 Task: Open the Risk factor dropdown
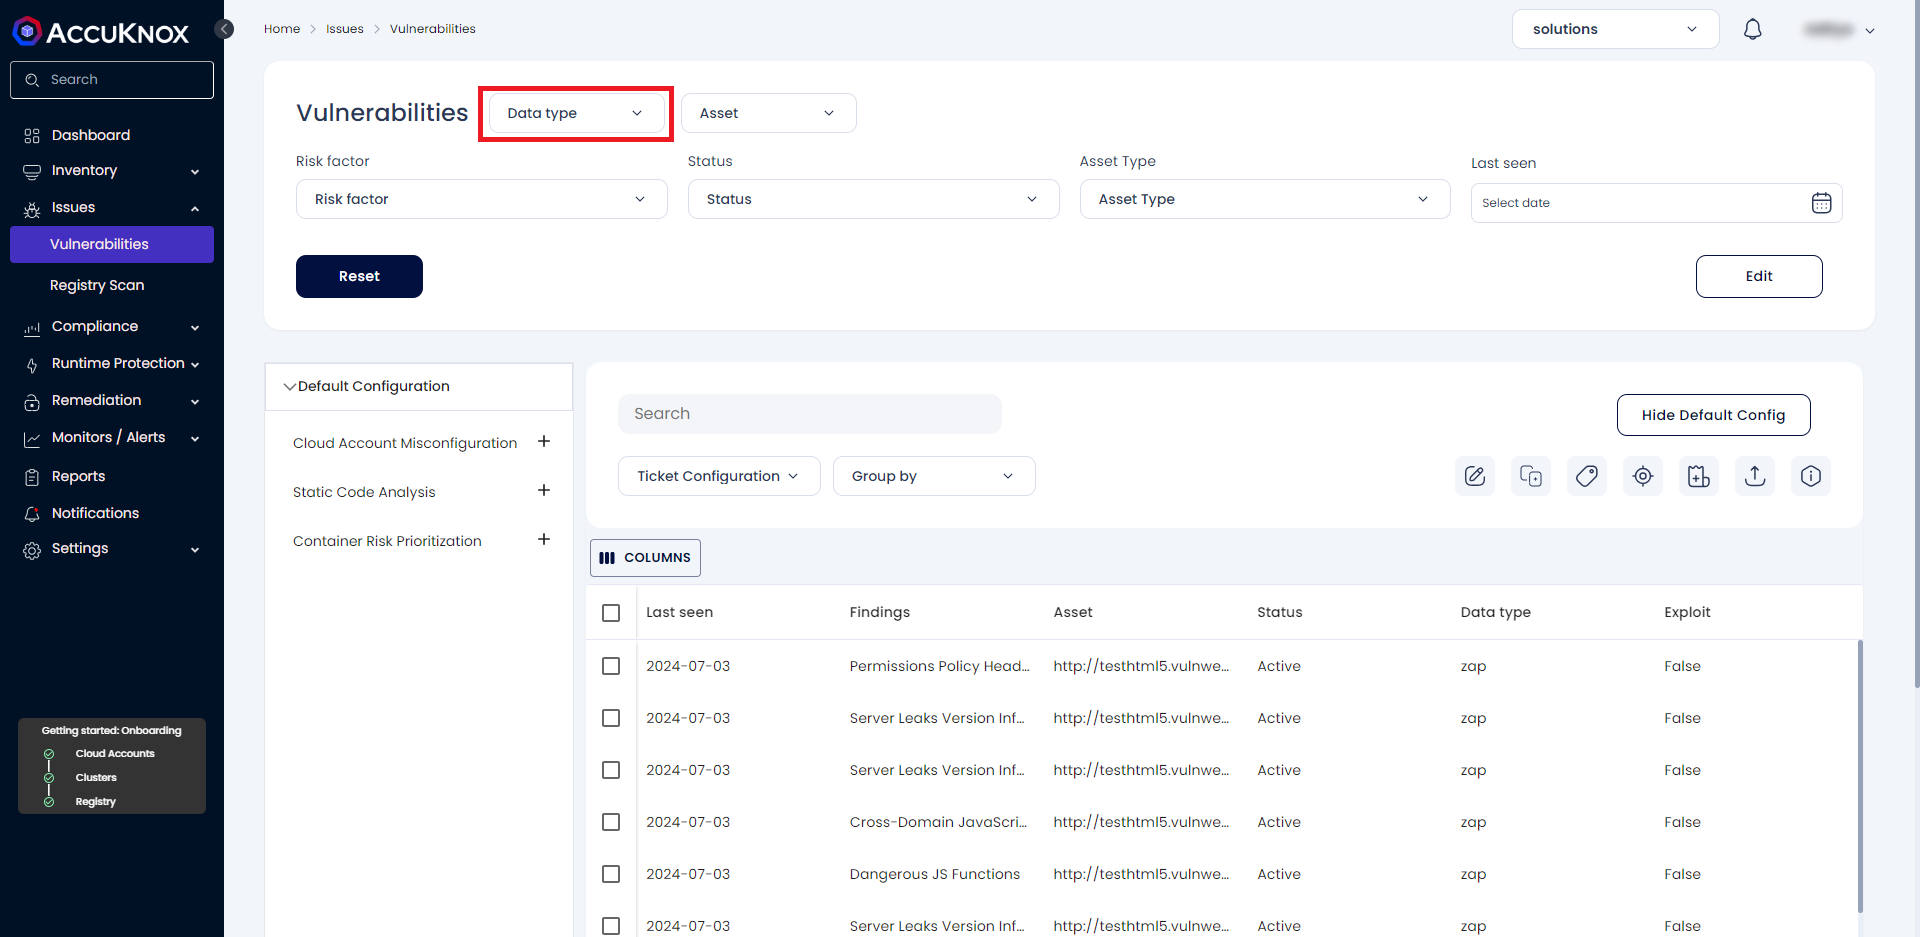coord(481,199)
